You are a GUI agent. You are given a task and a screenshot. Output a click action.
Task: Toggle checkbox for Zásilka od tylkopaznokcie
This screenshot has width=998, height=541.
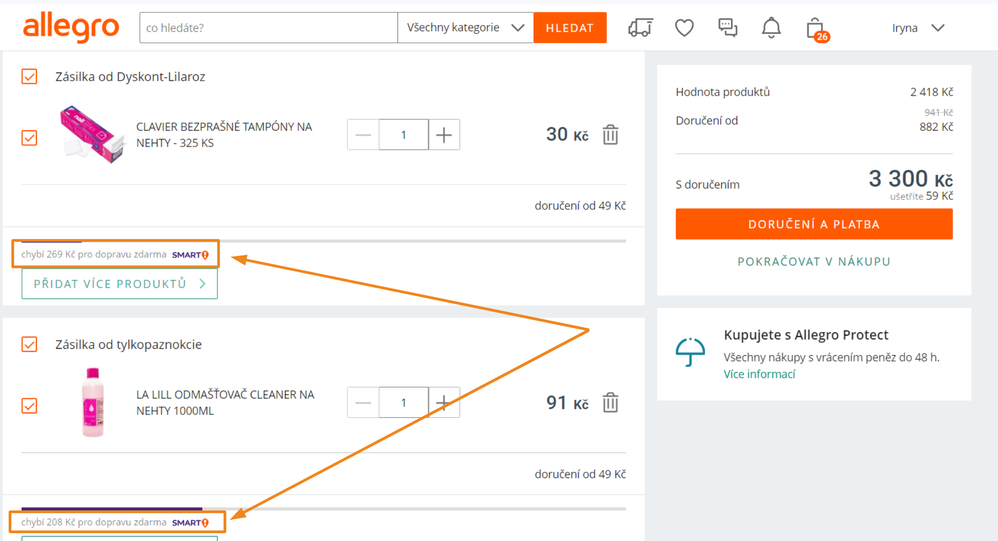click(x=29, y=344)
